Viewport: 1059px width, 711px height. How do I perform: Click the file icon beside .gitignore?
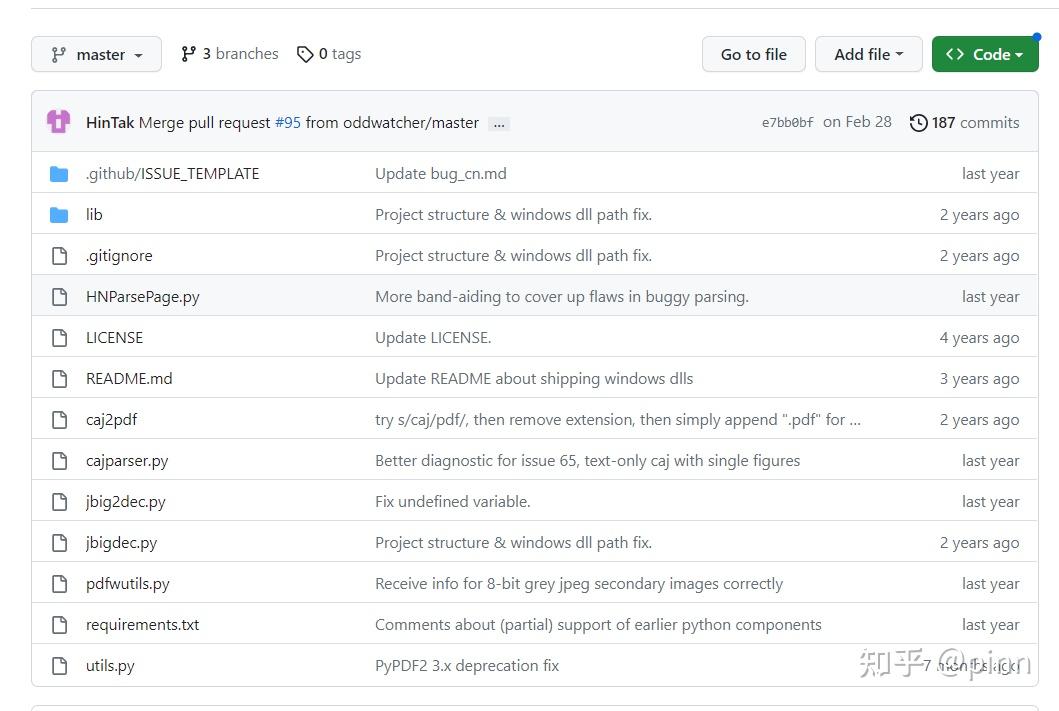pos(59,256)
